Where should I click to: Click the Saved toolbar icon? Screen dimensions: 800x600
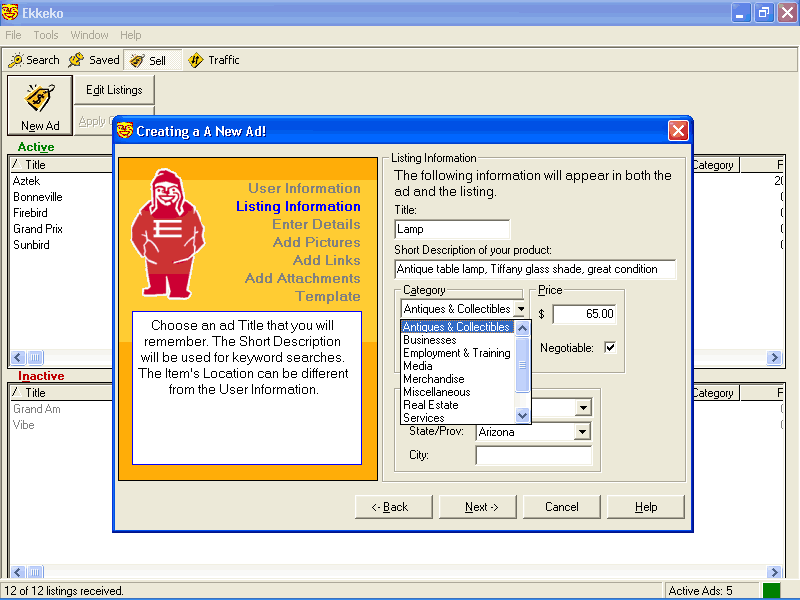tap(76, 60)
